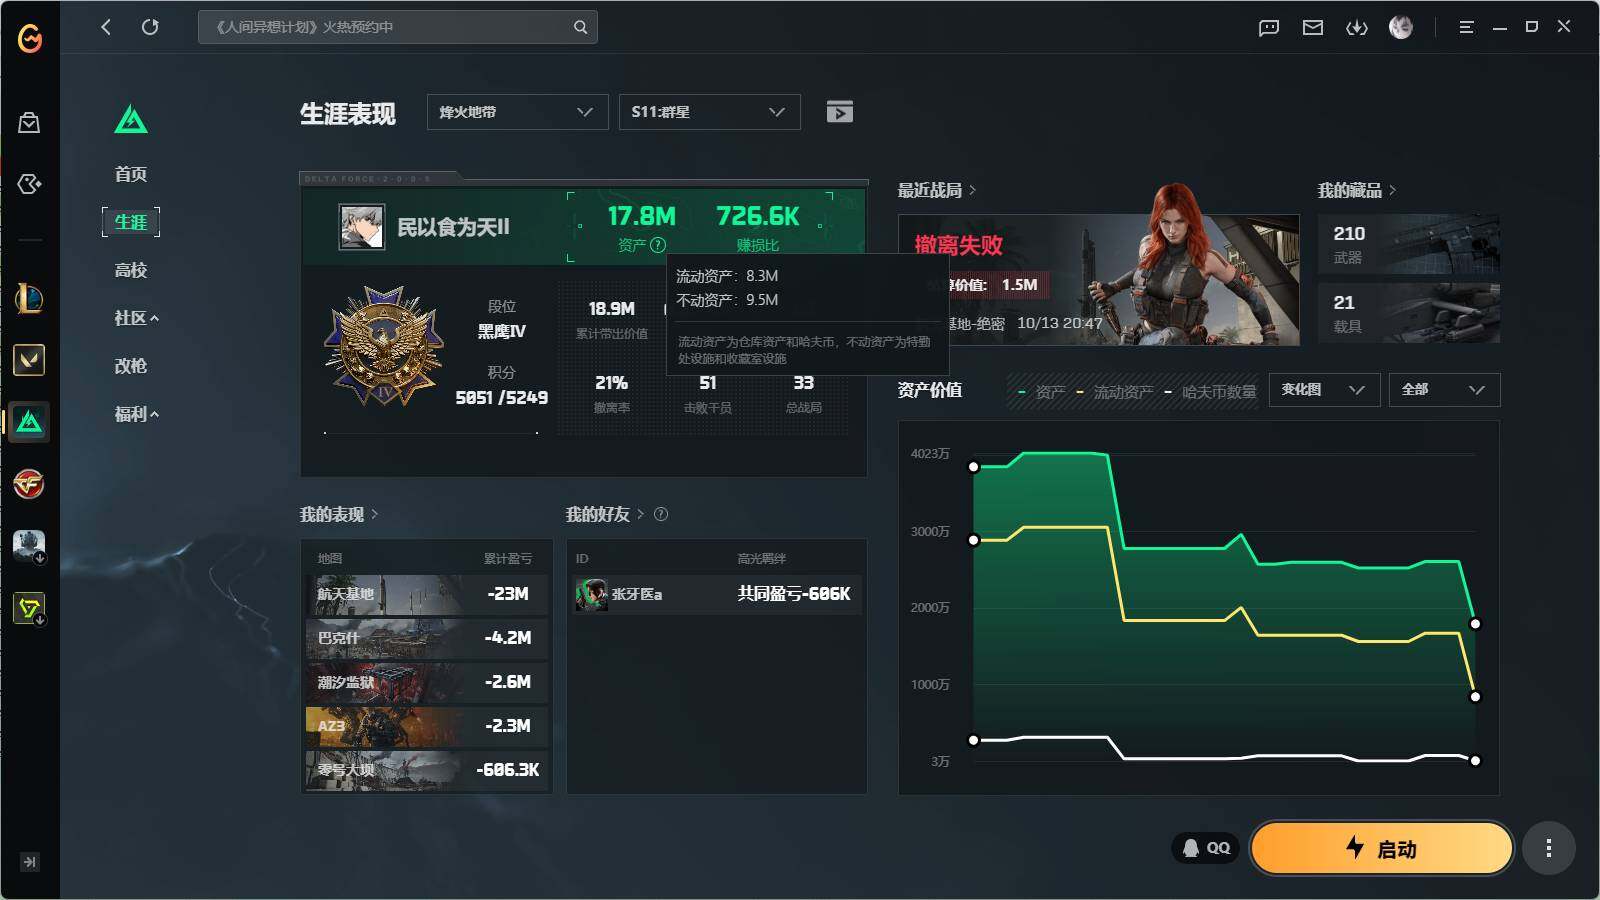Open the 首页 sidebar item
1600x900 pixels.
(131, 174)
